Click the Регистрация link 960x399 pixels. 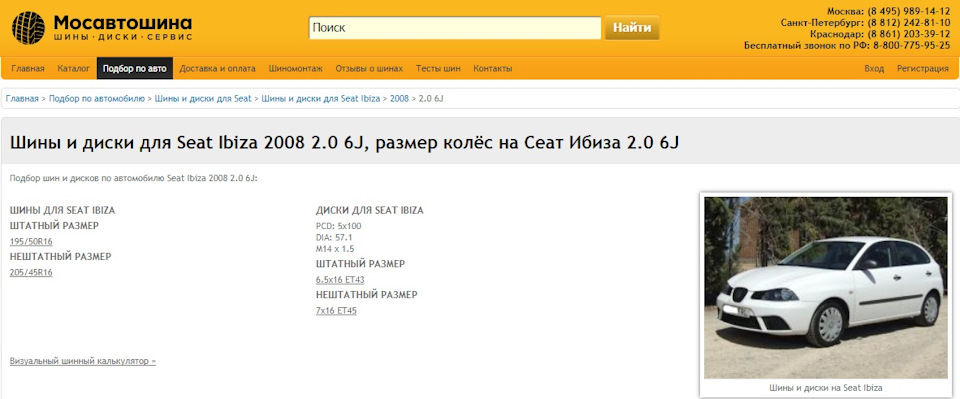point(923,69)
